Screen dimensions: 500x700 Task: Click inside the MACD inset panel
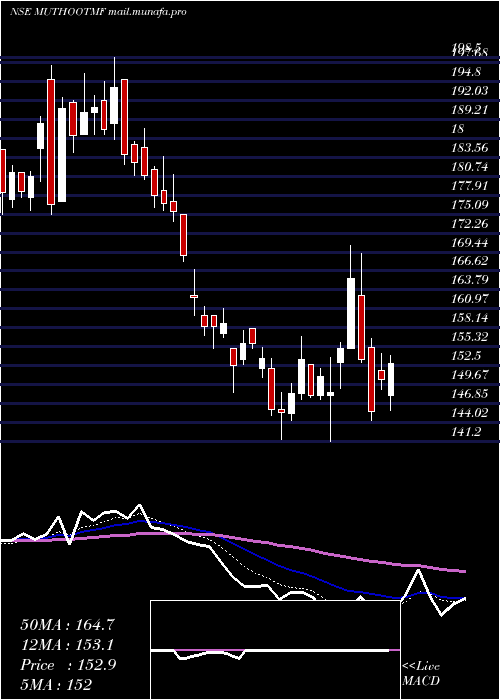[x=275, y=650]
